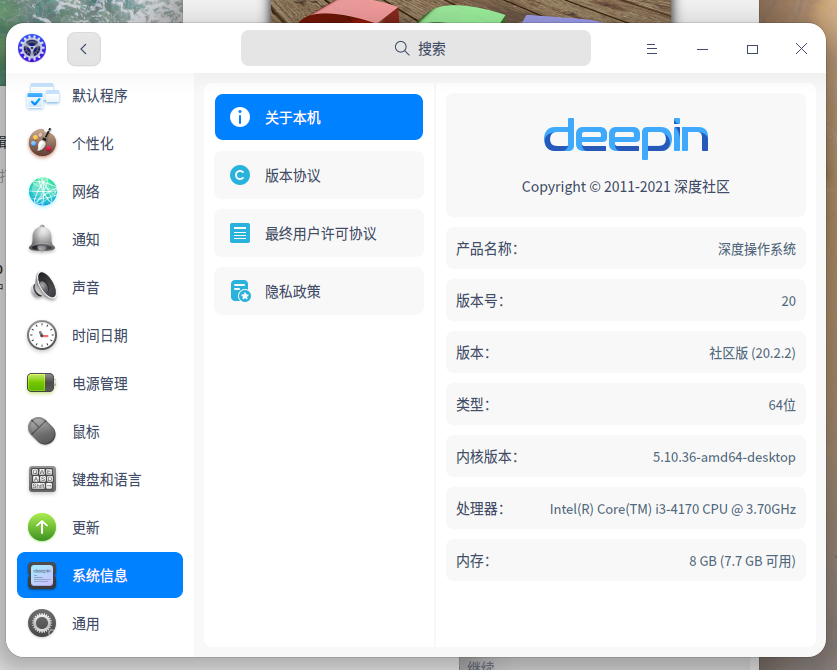
Task: Click the 网络 globe icon
Action: 42,192
